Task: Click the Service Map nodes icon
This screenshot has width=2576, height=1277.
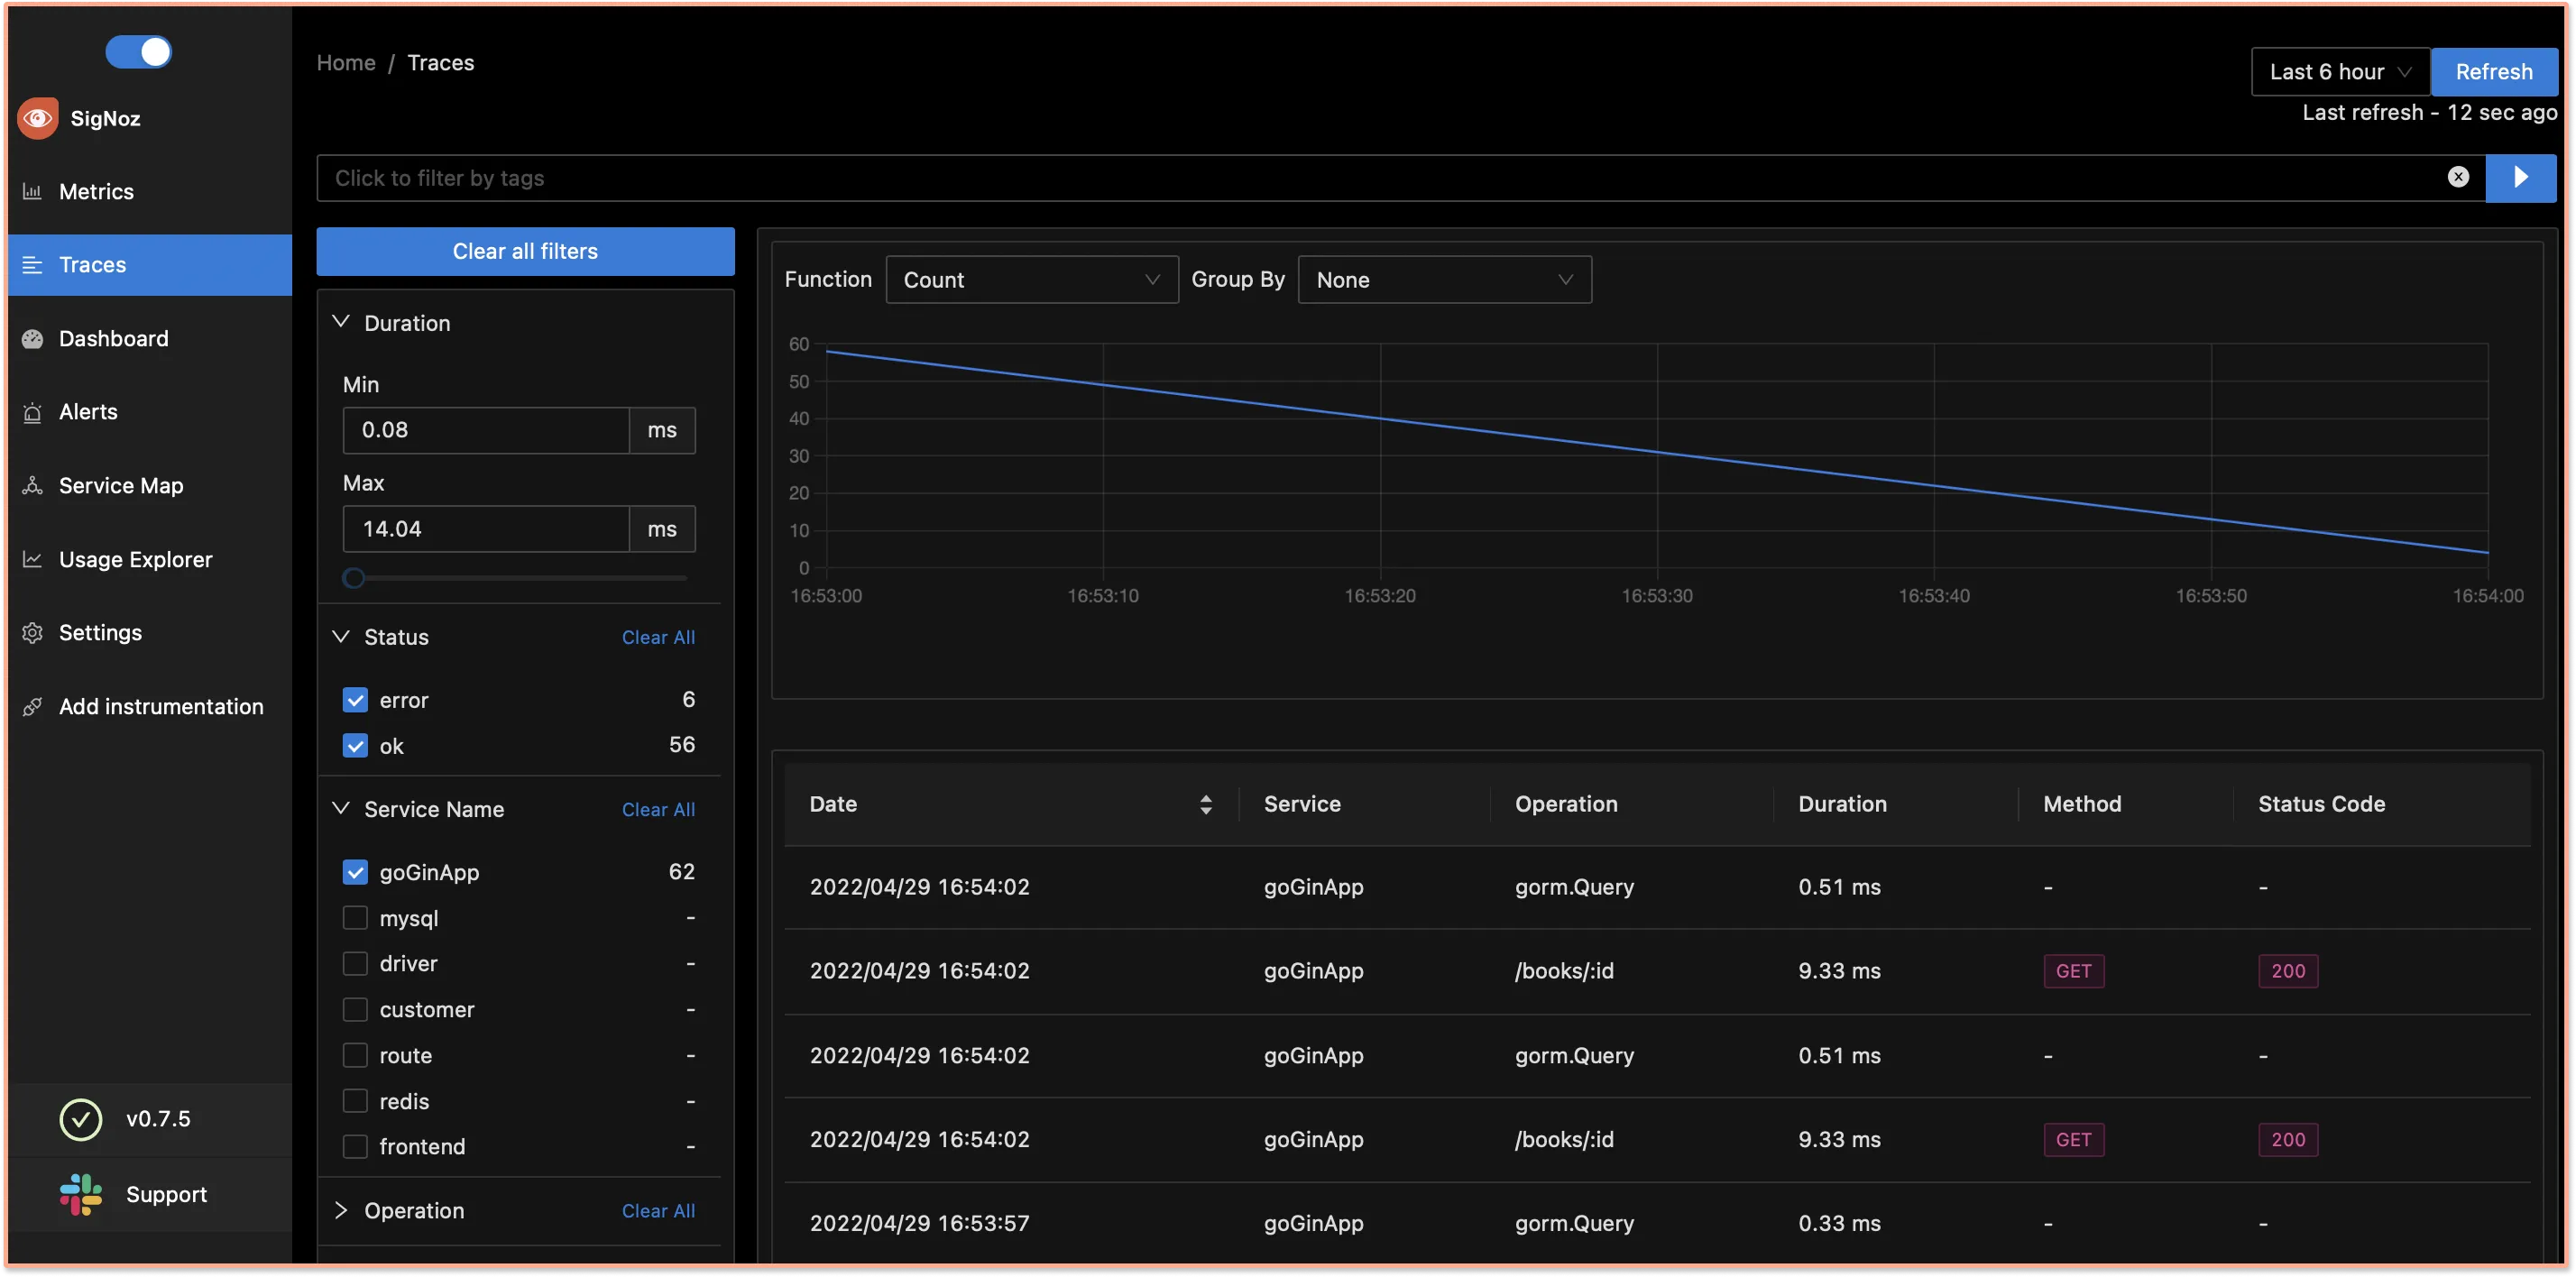Action: pyautogui.click(x=32, y=486)
